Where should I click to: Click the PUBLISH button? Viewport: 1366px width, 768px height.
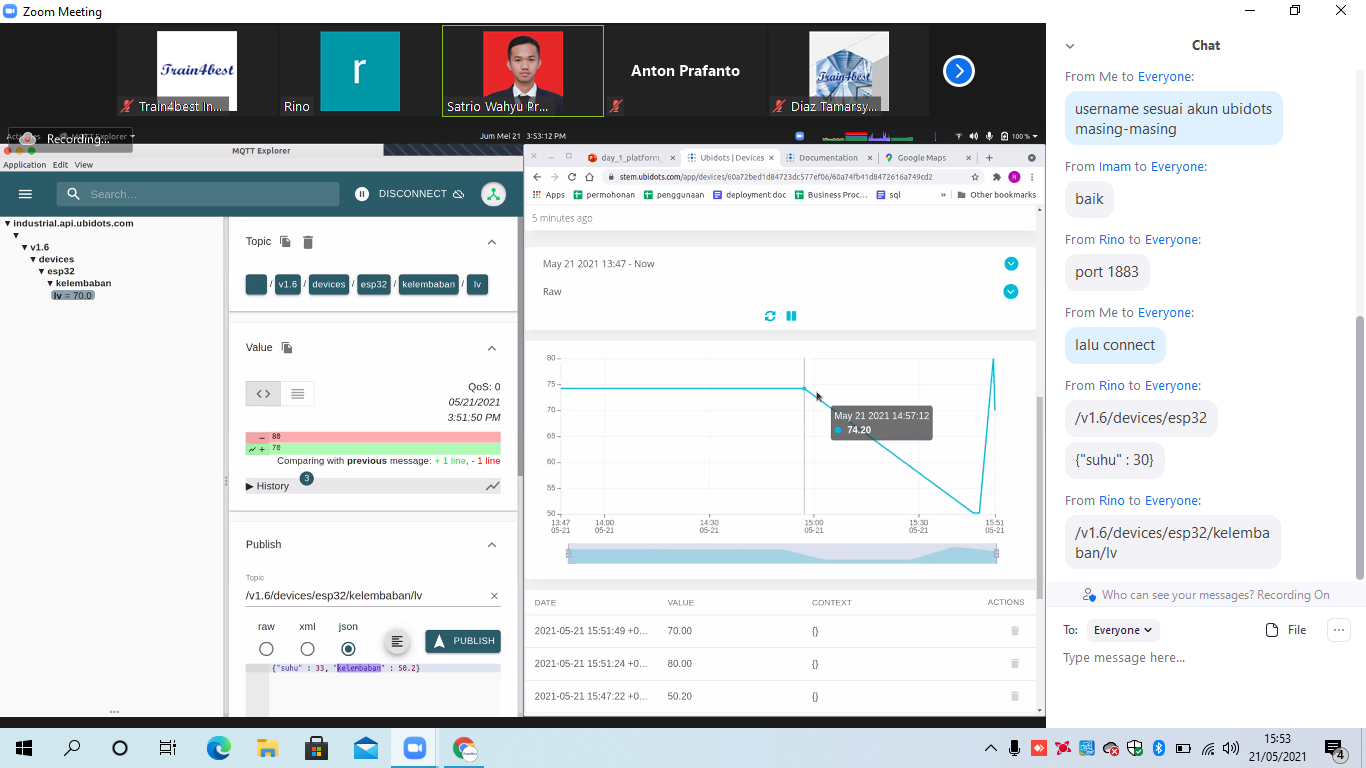(463, 641)
